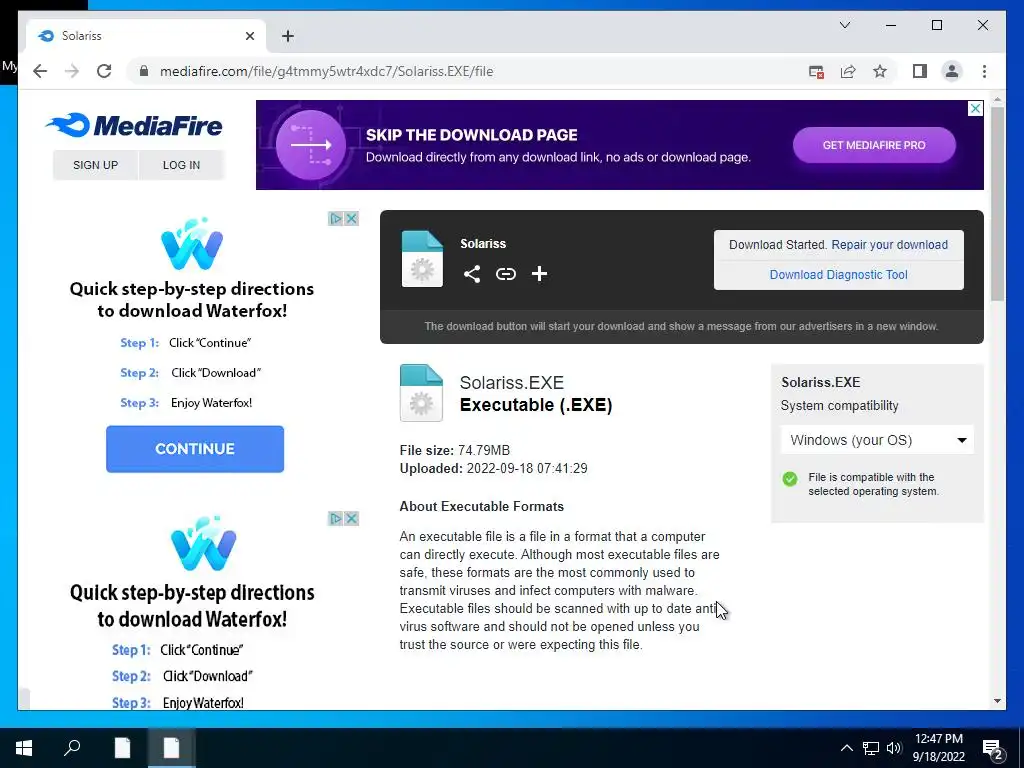Open the blocked pop-up indicator in address bar
Screen dimensions: 1024x768
(816, 72)
